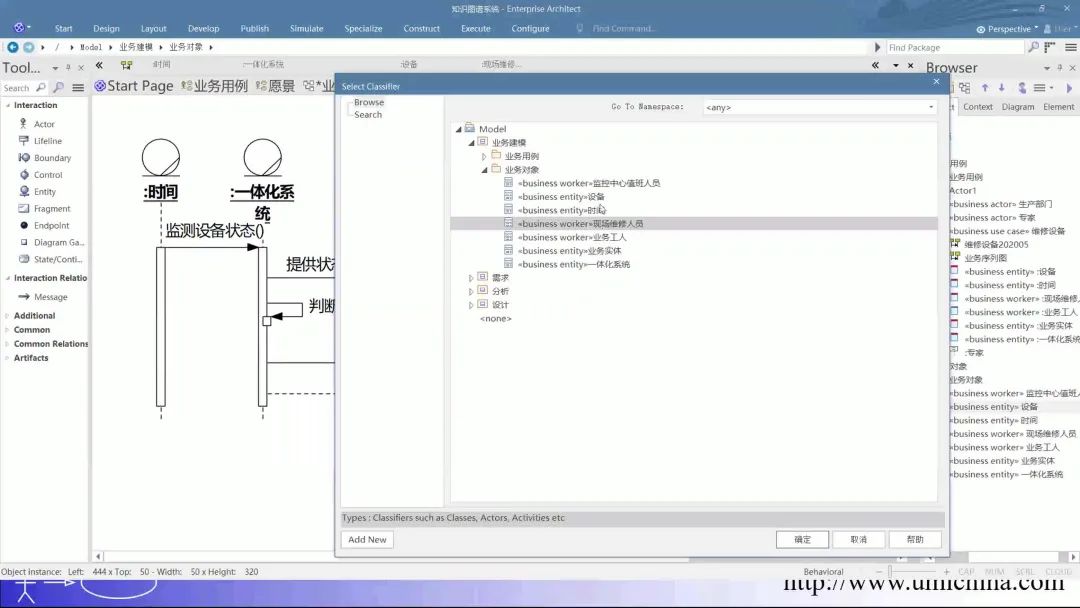
Task: Expand the 设计 node in classifier tree
Action: tap(471, 305)
